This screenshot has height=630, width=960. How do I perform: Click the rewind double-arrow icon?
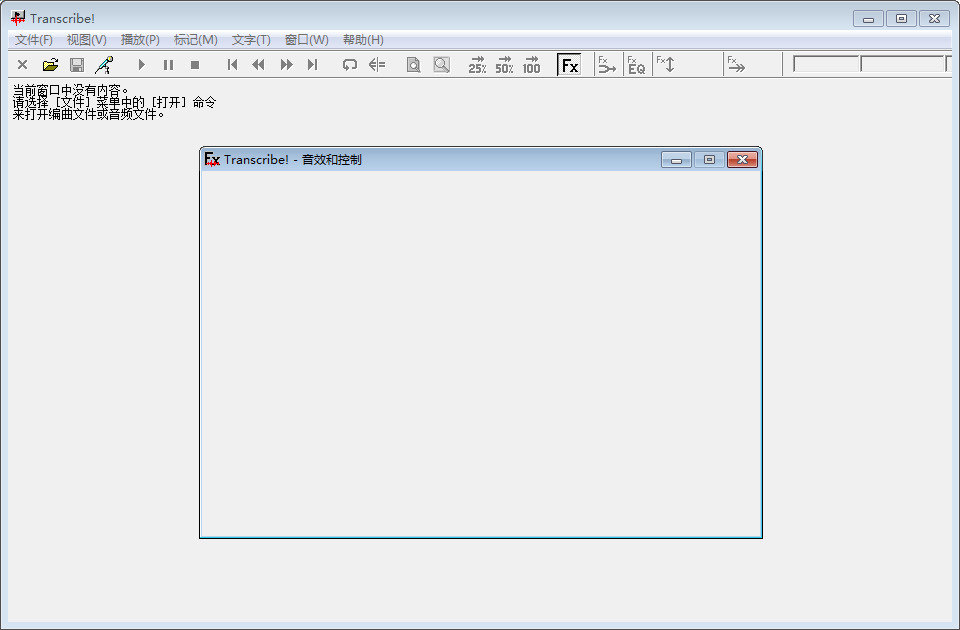pyautogui.click(x=258, y=64)
